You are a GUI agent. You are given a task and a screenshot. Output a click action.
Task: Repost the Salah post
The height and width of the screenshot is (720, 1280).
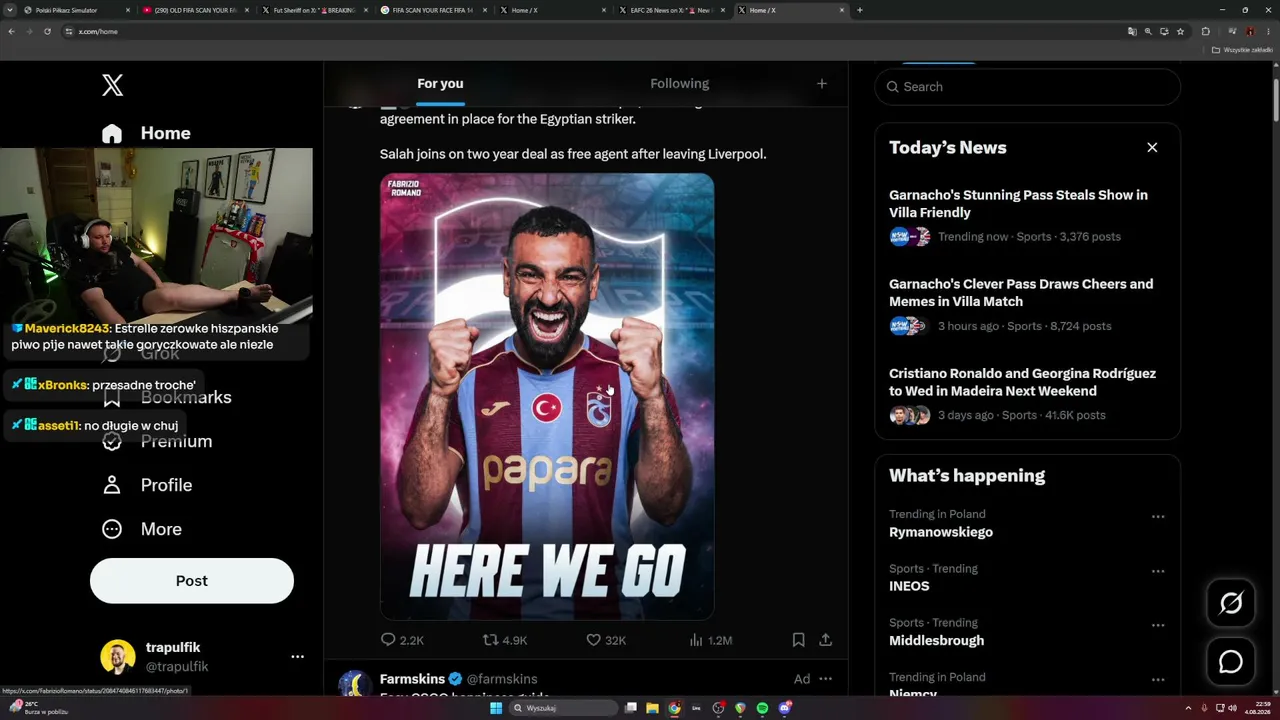(x=505, y=640)
